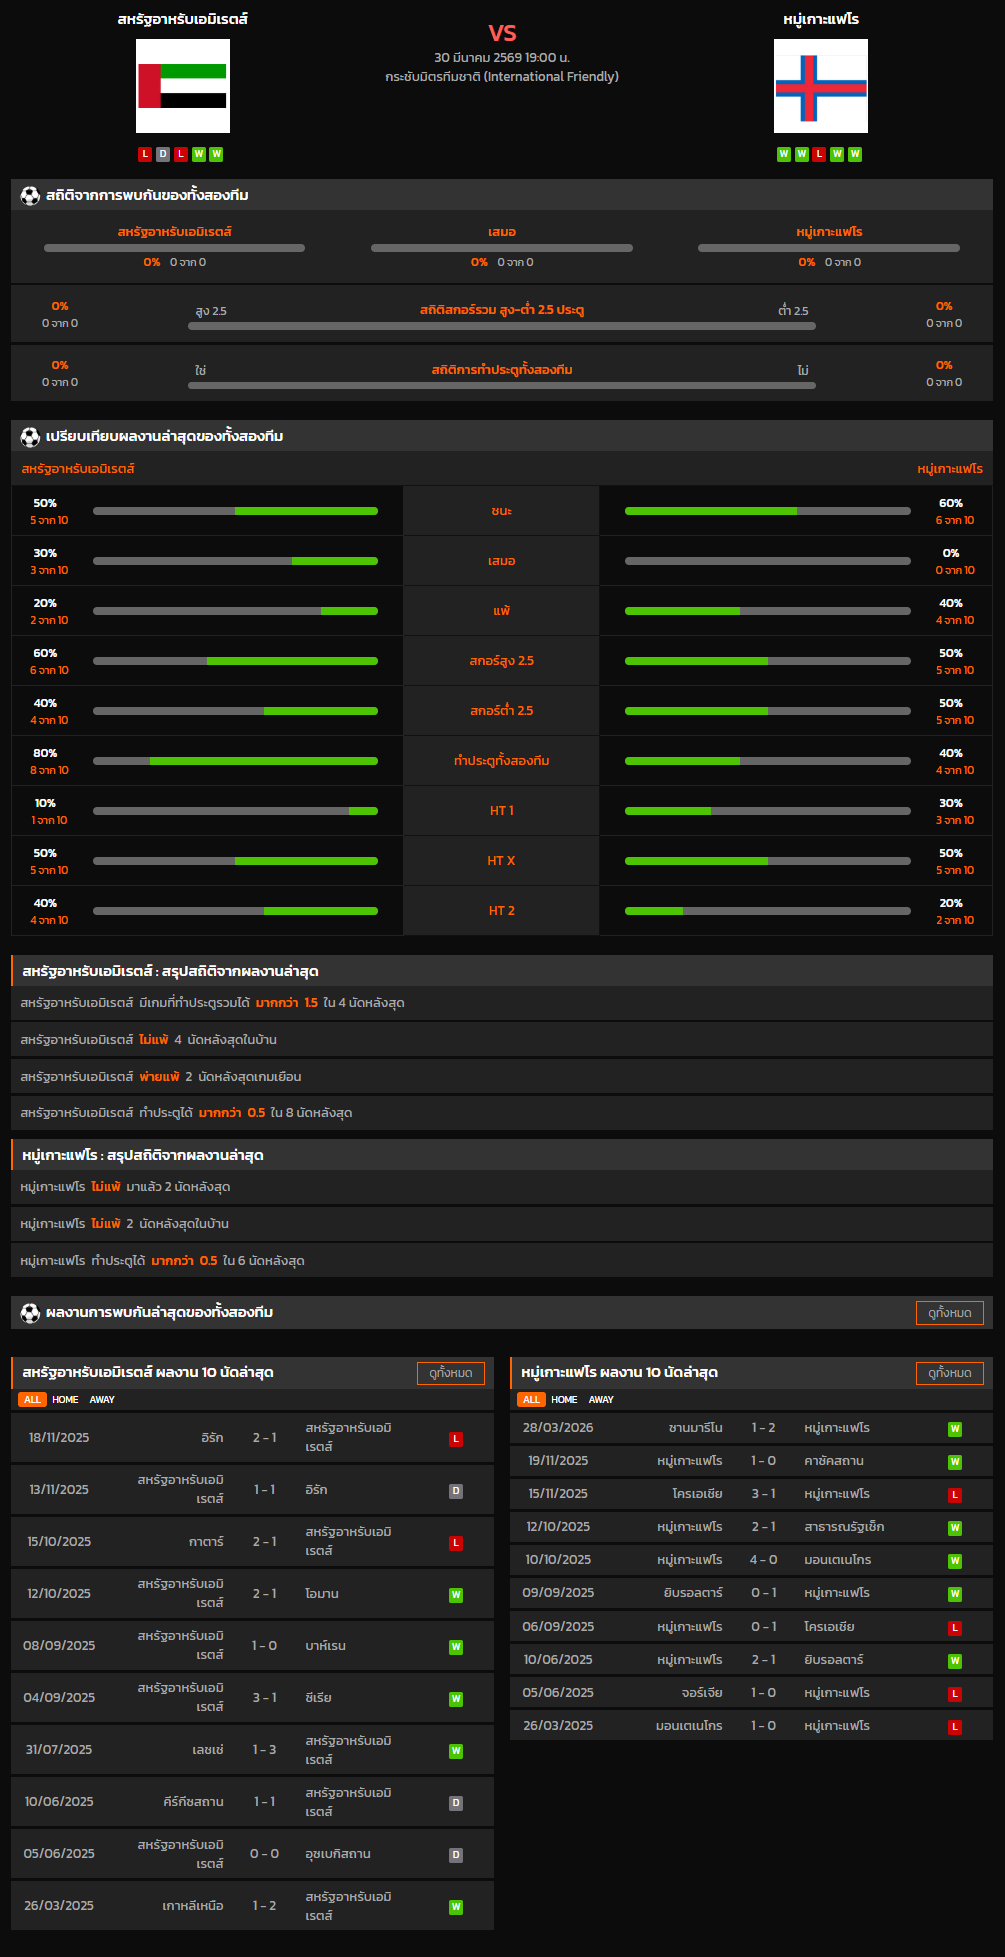Click soccer ball icon beside recent form comparison header
Image resolution: width=1005 pixels, height=1957 pixels.
click(30, 437)
